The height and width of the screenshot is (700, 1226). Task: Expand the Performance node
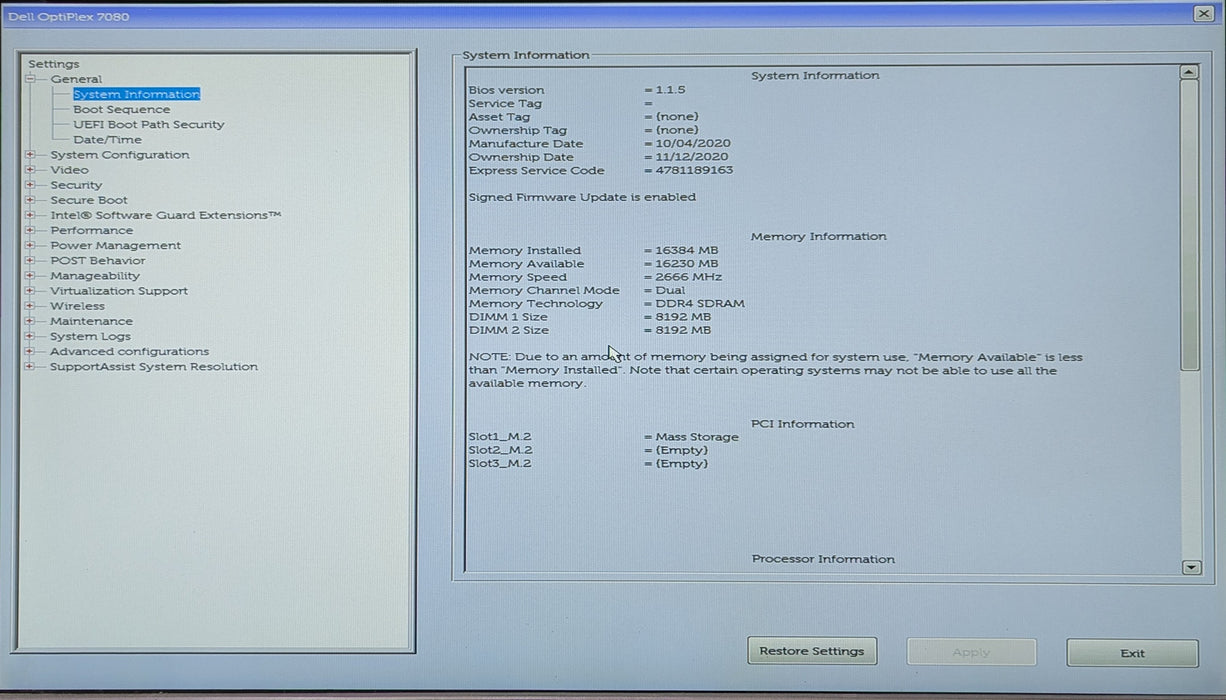[x=30, y=230]
